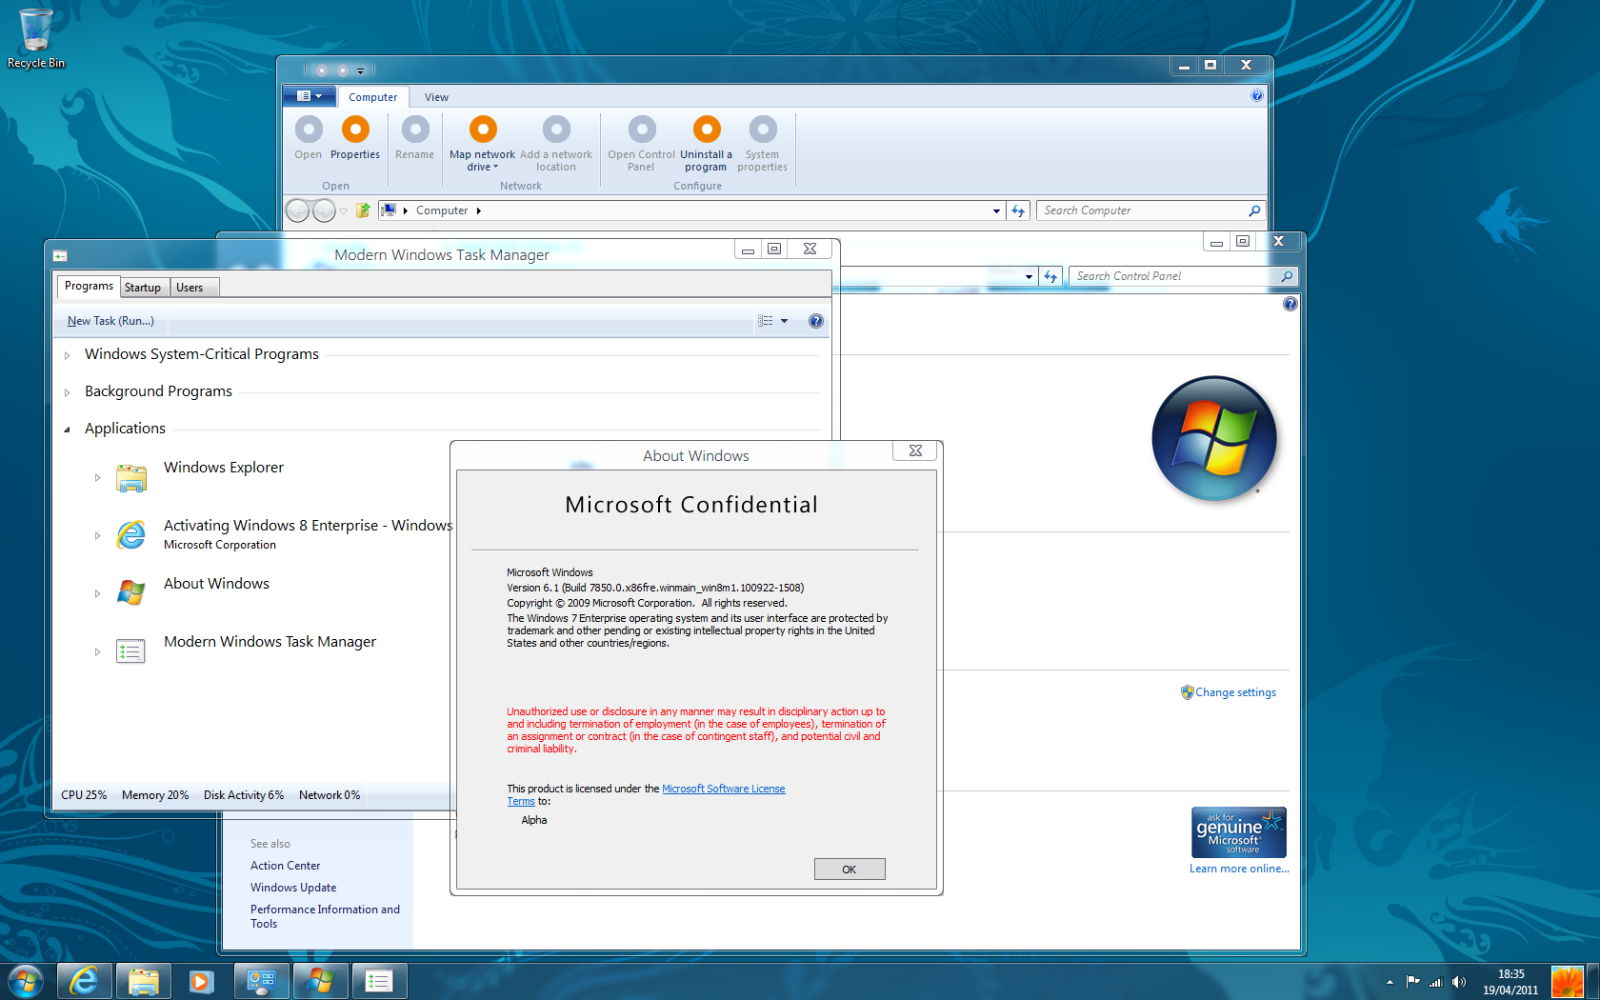The image size is (1600, 1000).
Task: Switch to the Users tab
Action: point(189,288)
